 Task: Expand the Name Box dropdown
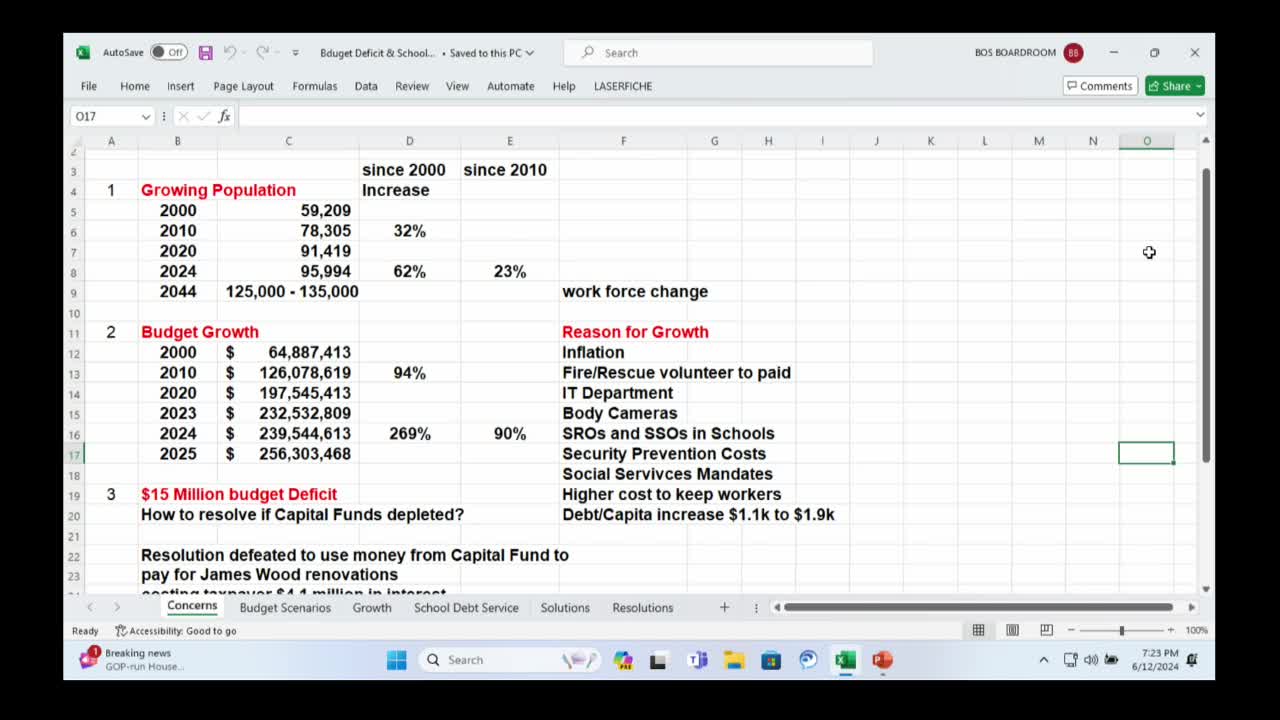tap(145, 117)
